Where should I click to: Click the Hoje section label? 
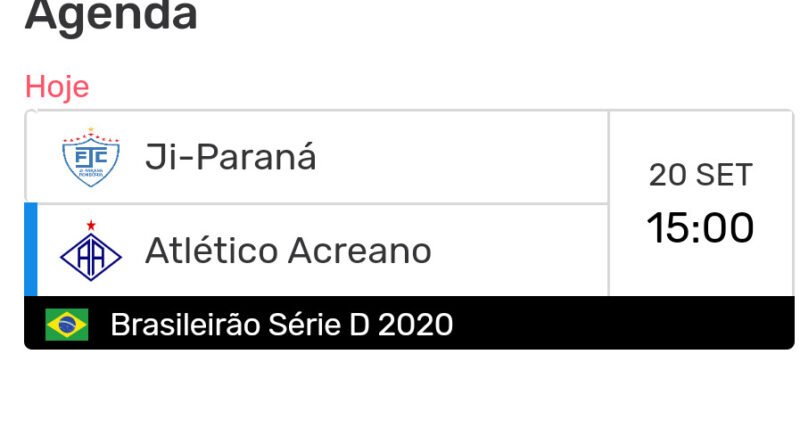(x=57, y=86)
